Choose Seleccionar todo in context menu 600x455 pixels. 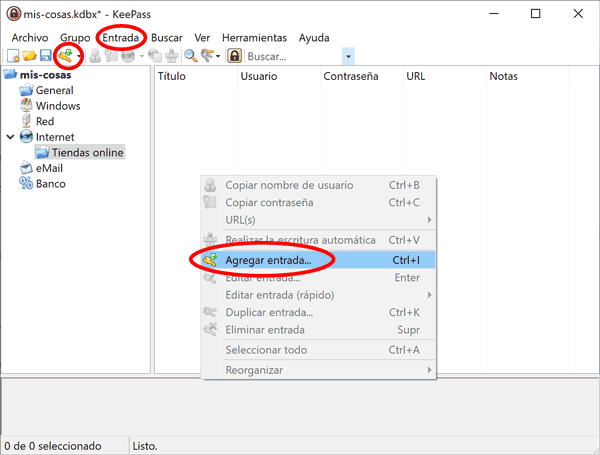tap(319, 350)
